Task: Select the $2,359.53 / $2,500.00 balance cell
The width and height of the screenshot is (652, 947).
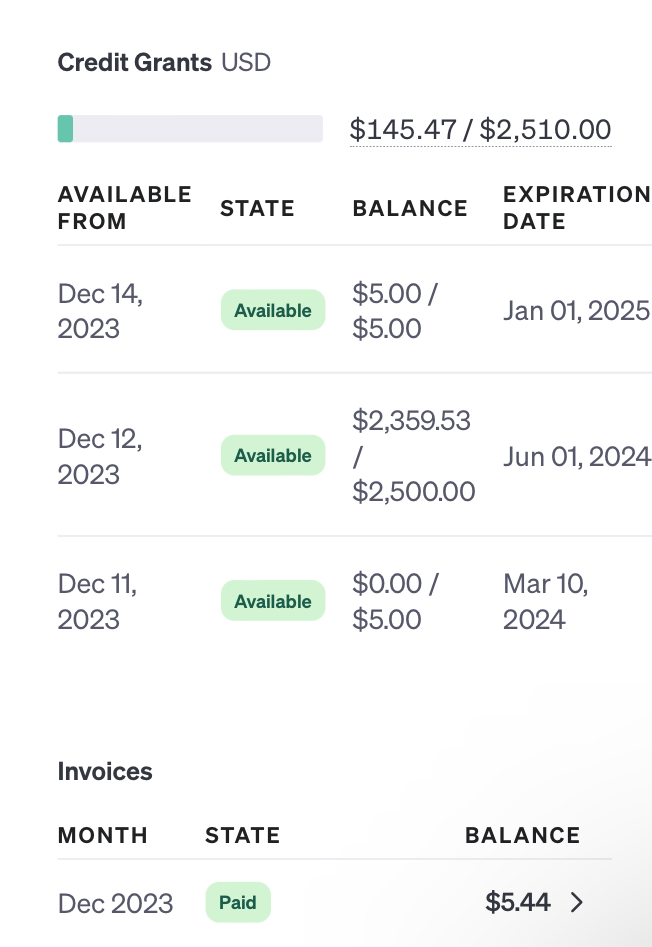Action: [x=414, y=456]
